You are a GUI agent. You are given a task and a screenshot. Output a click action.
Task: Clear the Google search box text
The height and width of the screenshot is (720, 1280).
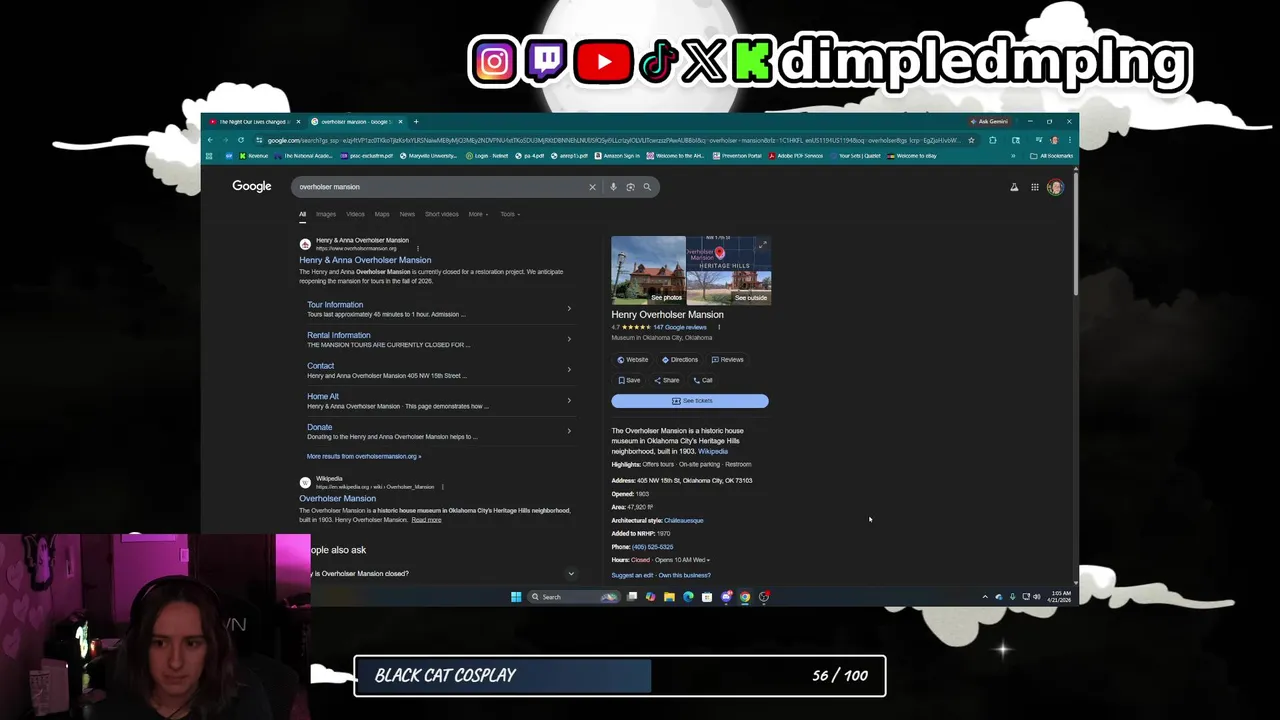click(592, 187)
